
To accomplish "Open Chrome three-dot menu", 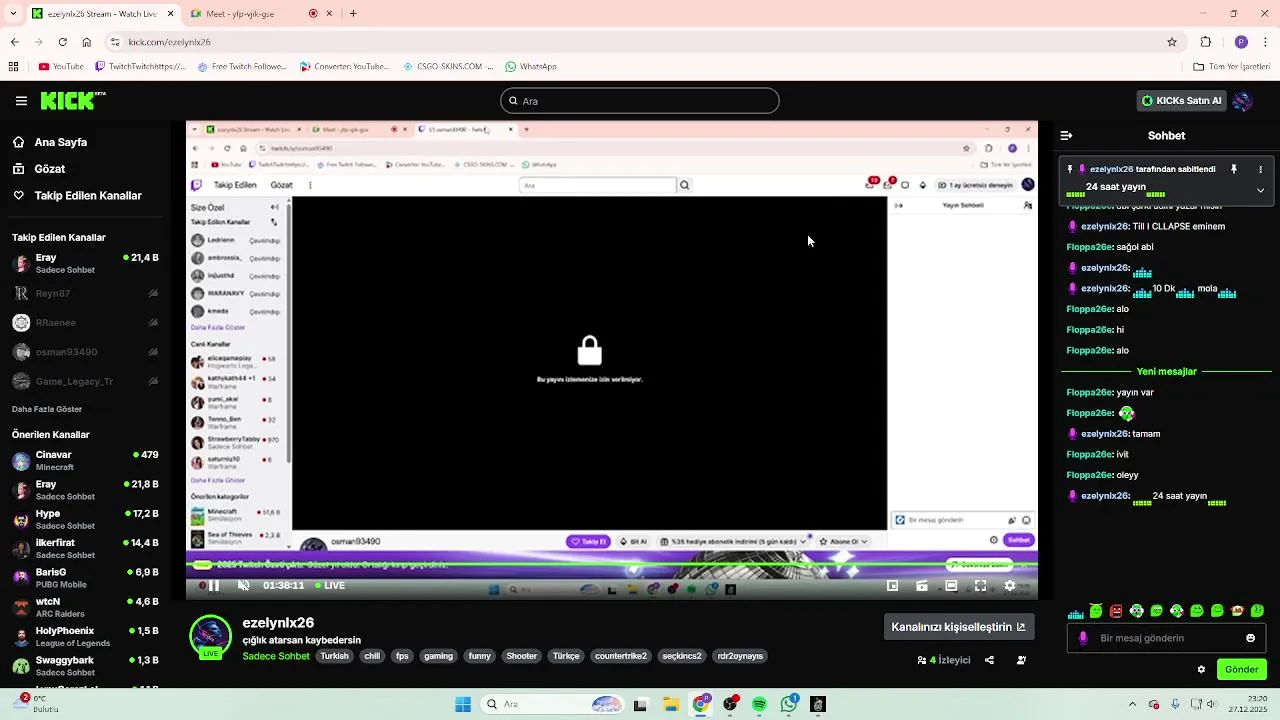I will [x=1266, y=42].
